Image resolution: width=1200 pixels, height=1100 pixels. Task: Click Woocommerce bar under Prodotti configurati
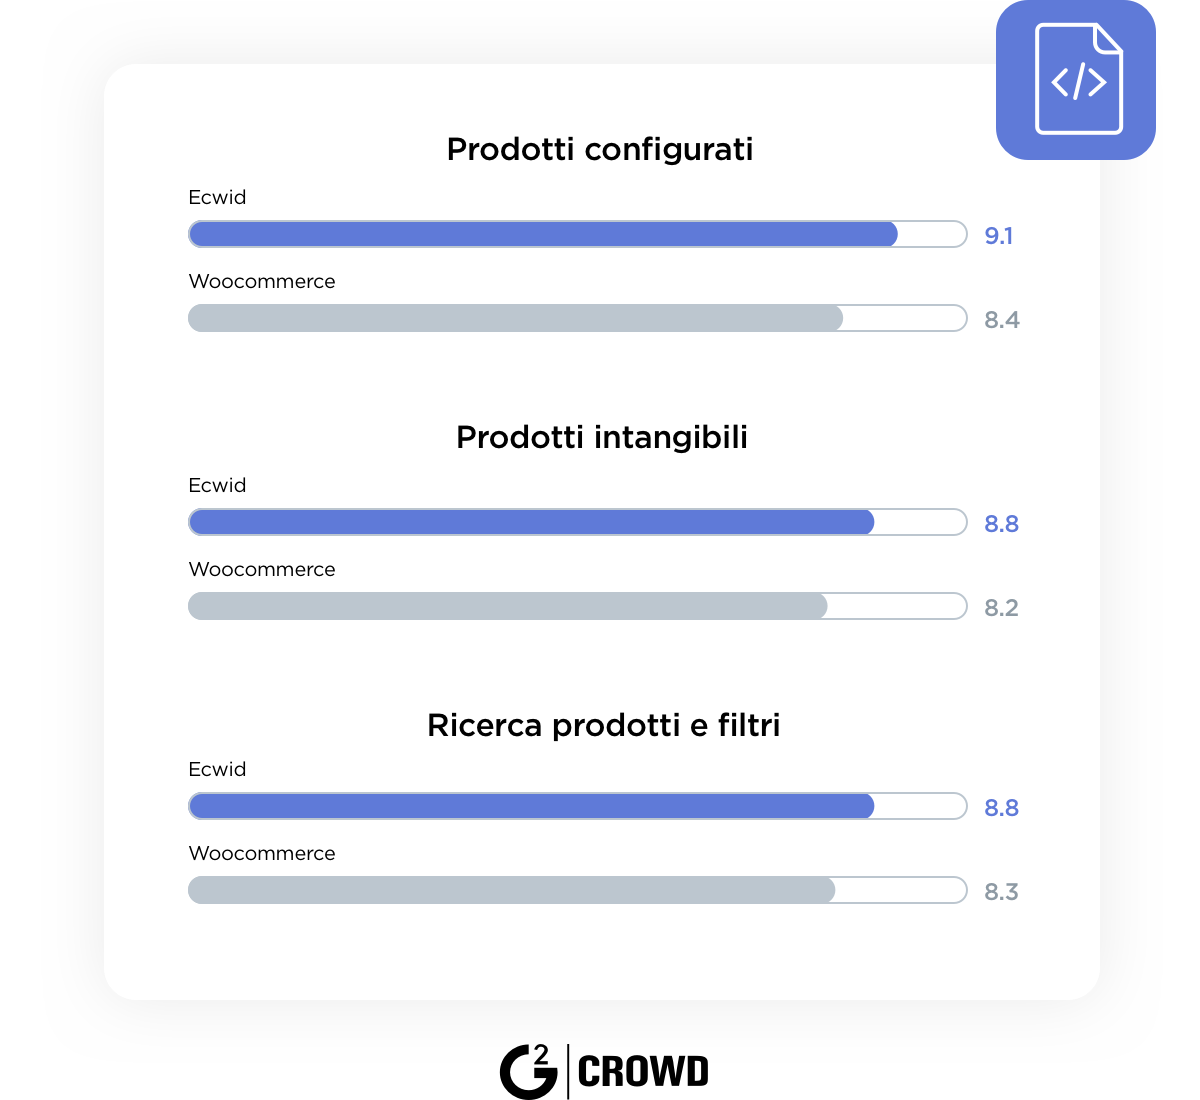pos(578,318)
